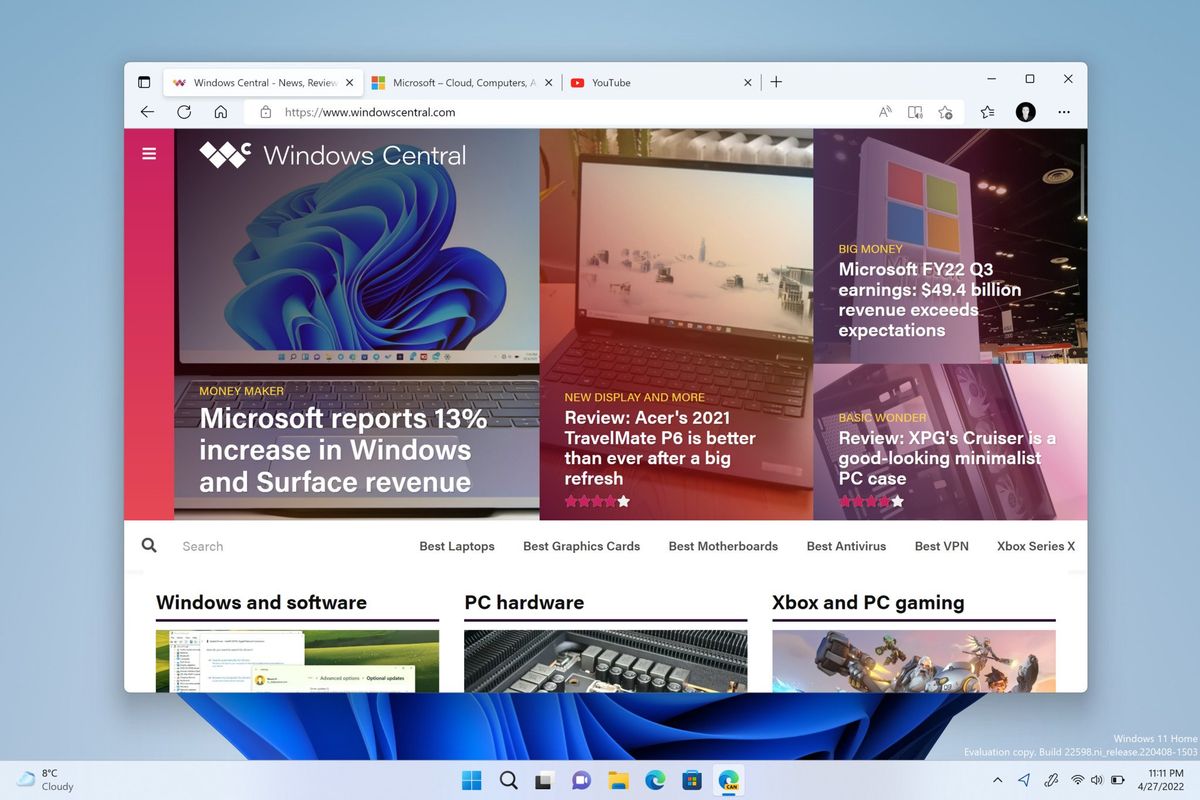Add this page to favorites
The height and width of the screenshot is (800, 1200).
click(946, 112)
